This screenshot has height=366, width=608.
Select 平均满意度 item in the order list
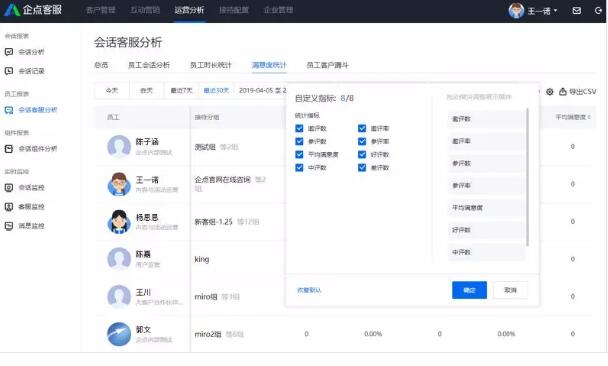485,208
